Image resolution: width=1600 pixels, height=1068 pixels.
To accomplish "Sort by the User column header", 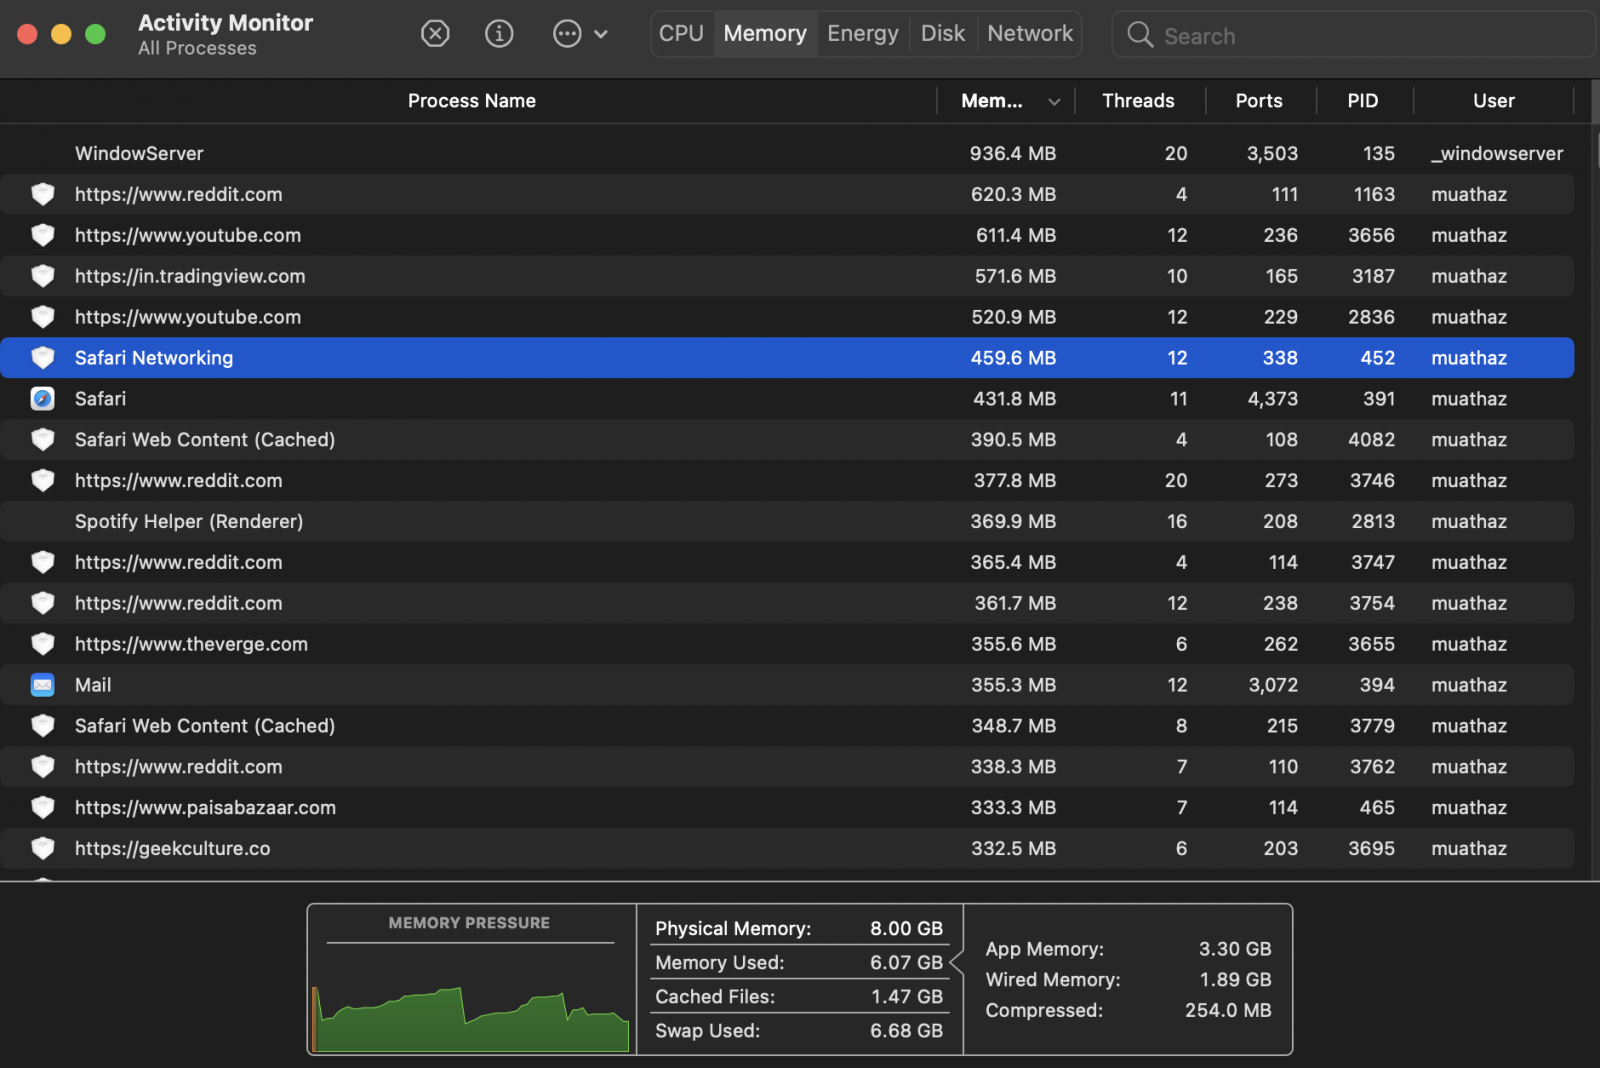I will pos(1494,101).
